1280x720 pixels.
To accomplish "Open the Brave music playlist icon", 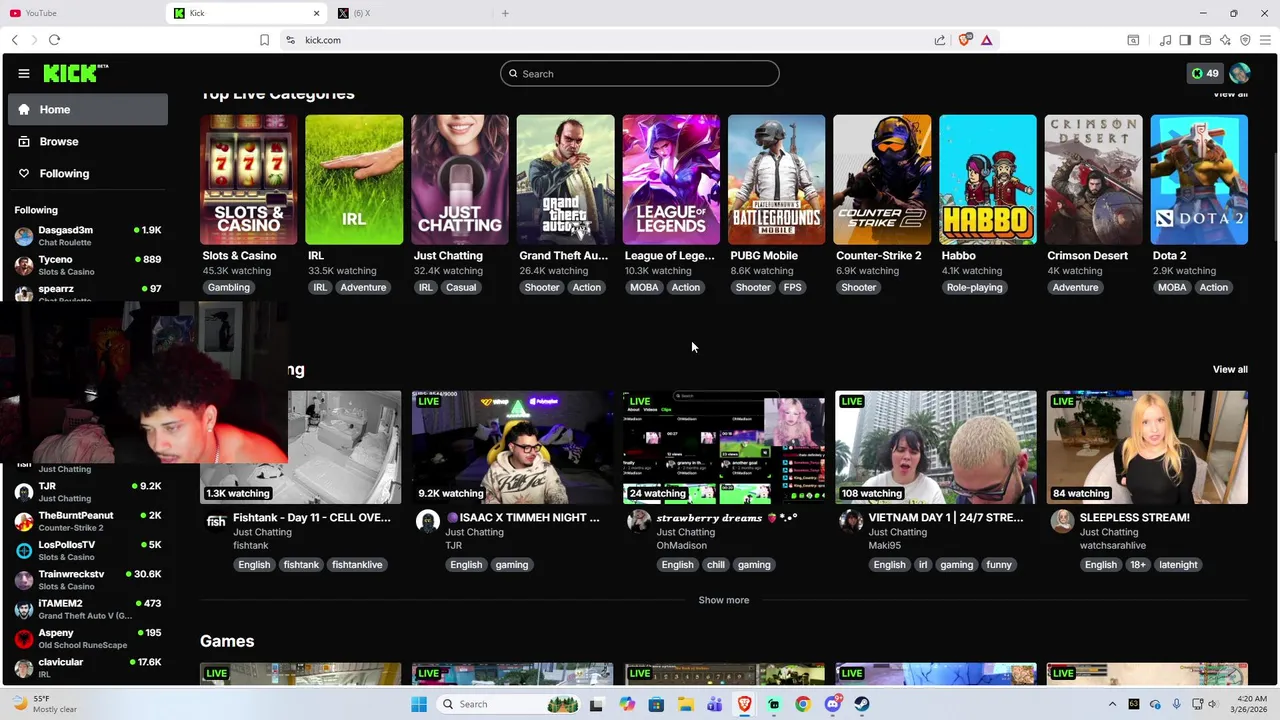I will click(x=1165, y=40).
